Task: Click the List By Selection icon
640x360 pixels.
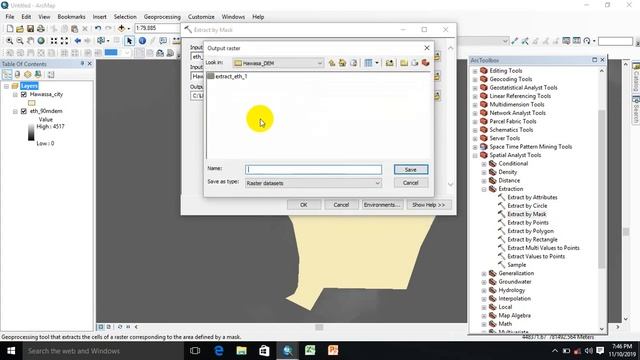Action: [38, 75]
